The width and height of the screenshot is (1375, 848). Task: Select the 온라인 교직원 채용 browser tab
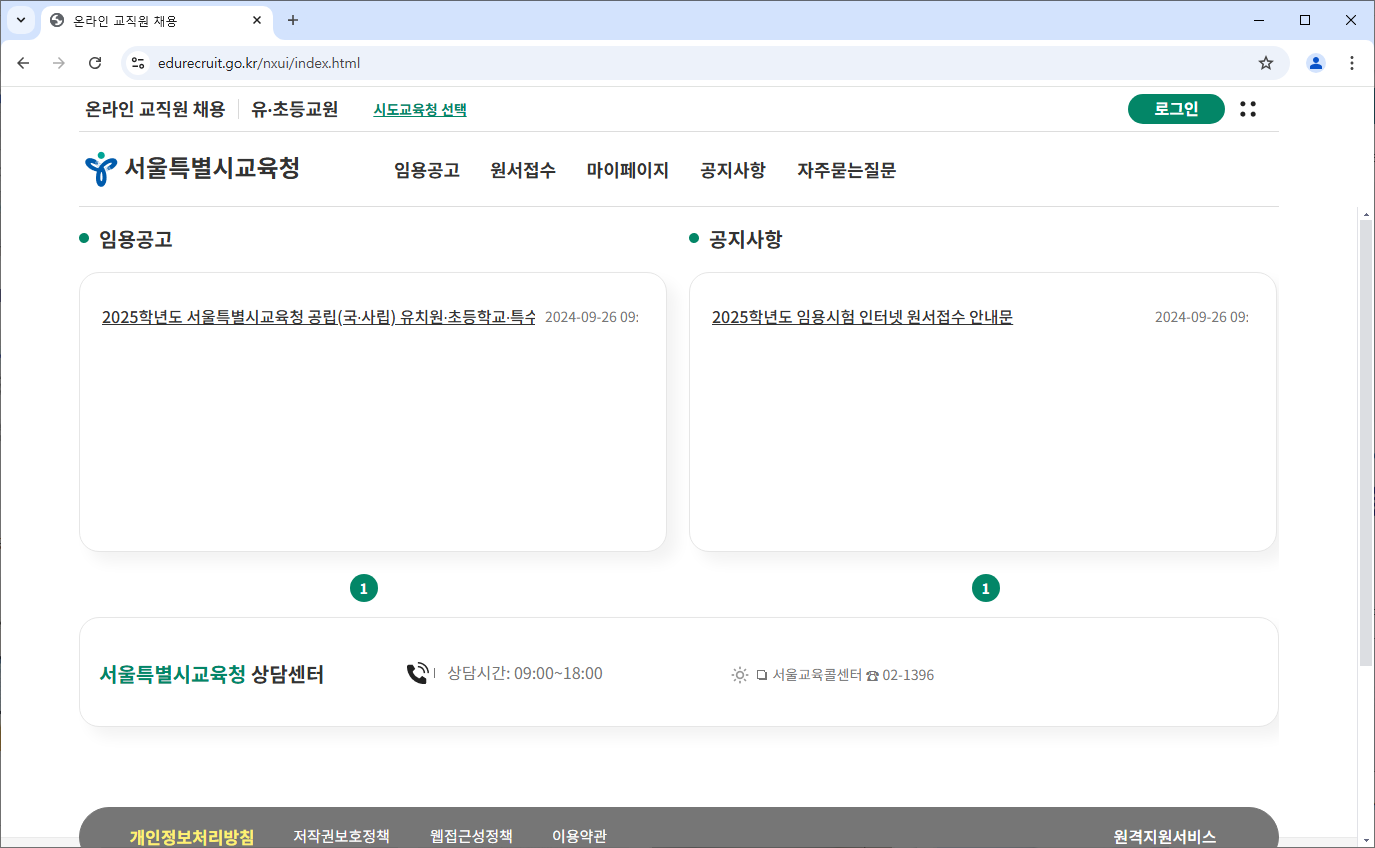tap(157, 21)
